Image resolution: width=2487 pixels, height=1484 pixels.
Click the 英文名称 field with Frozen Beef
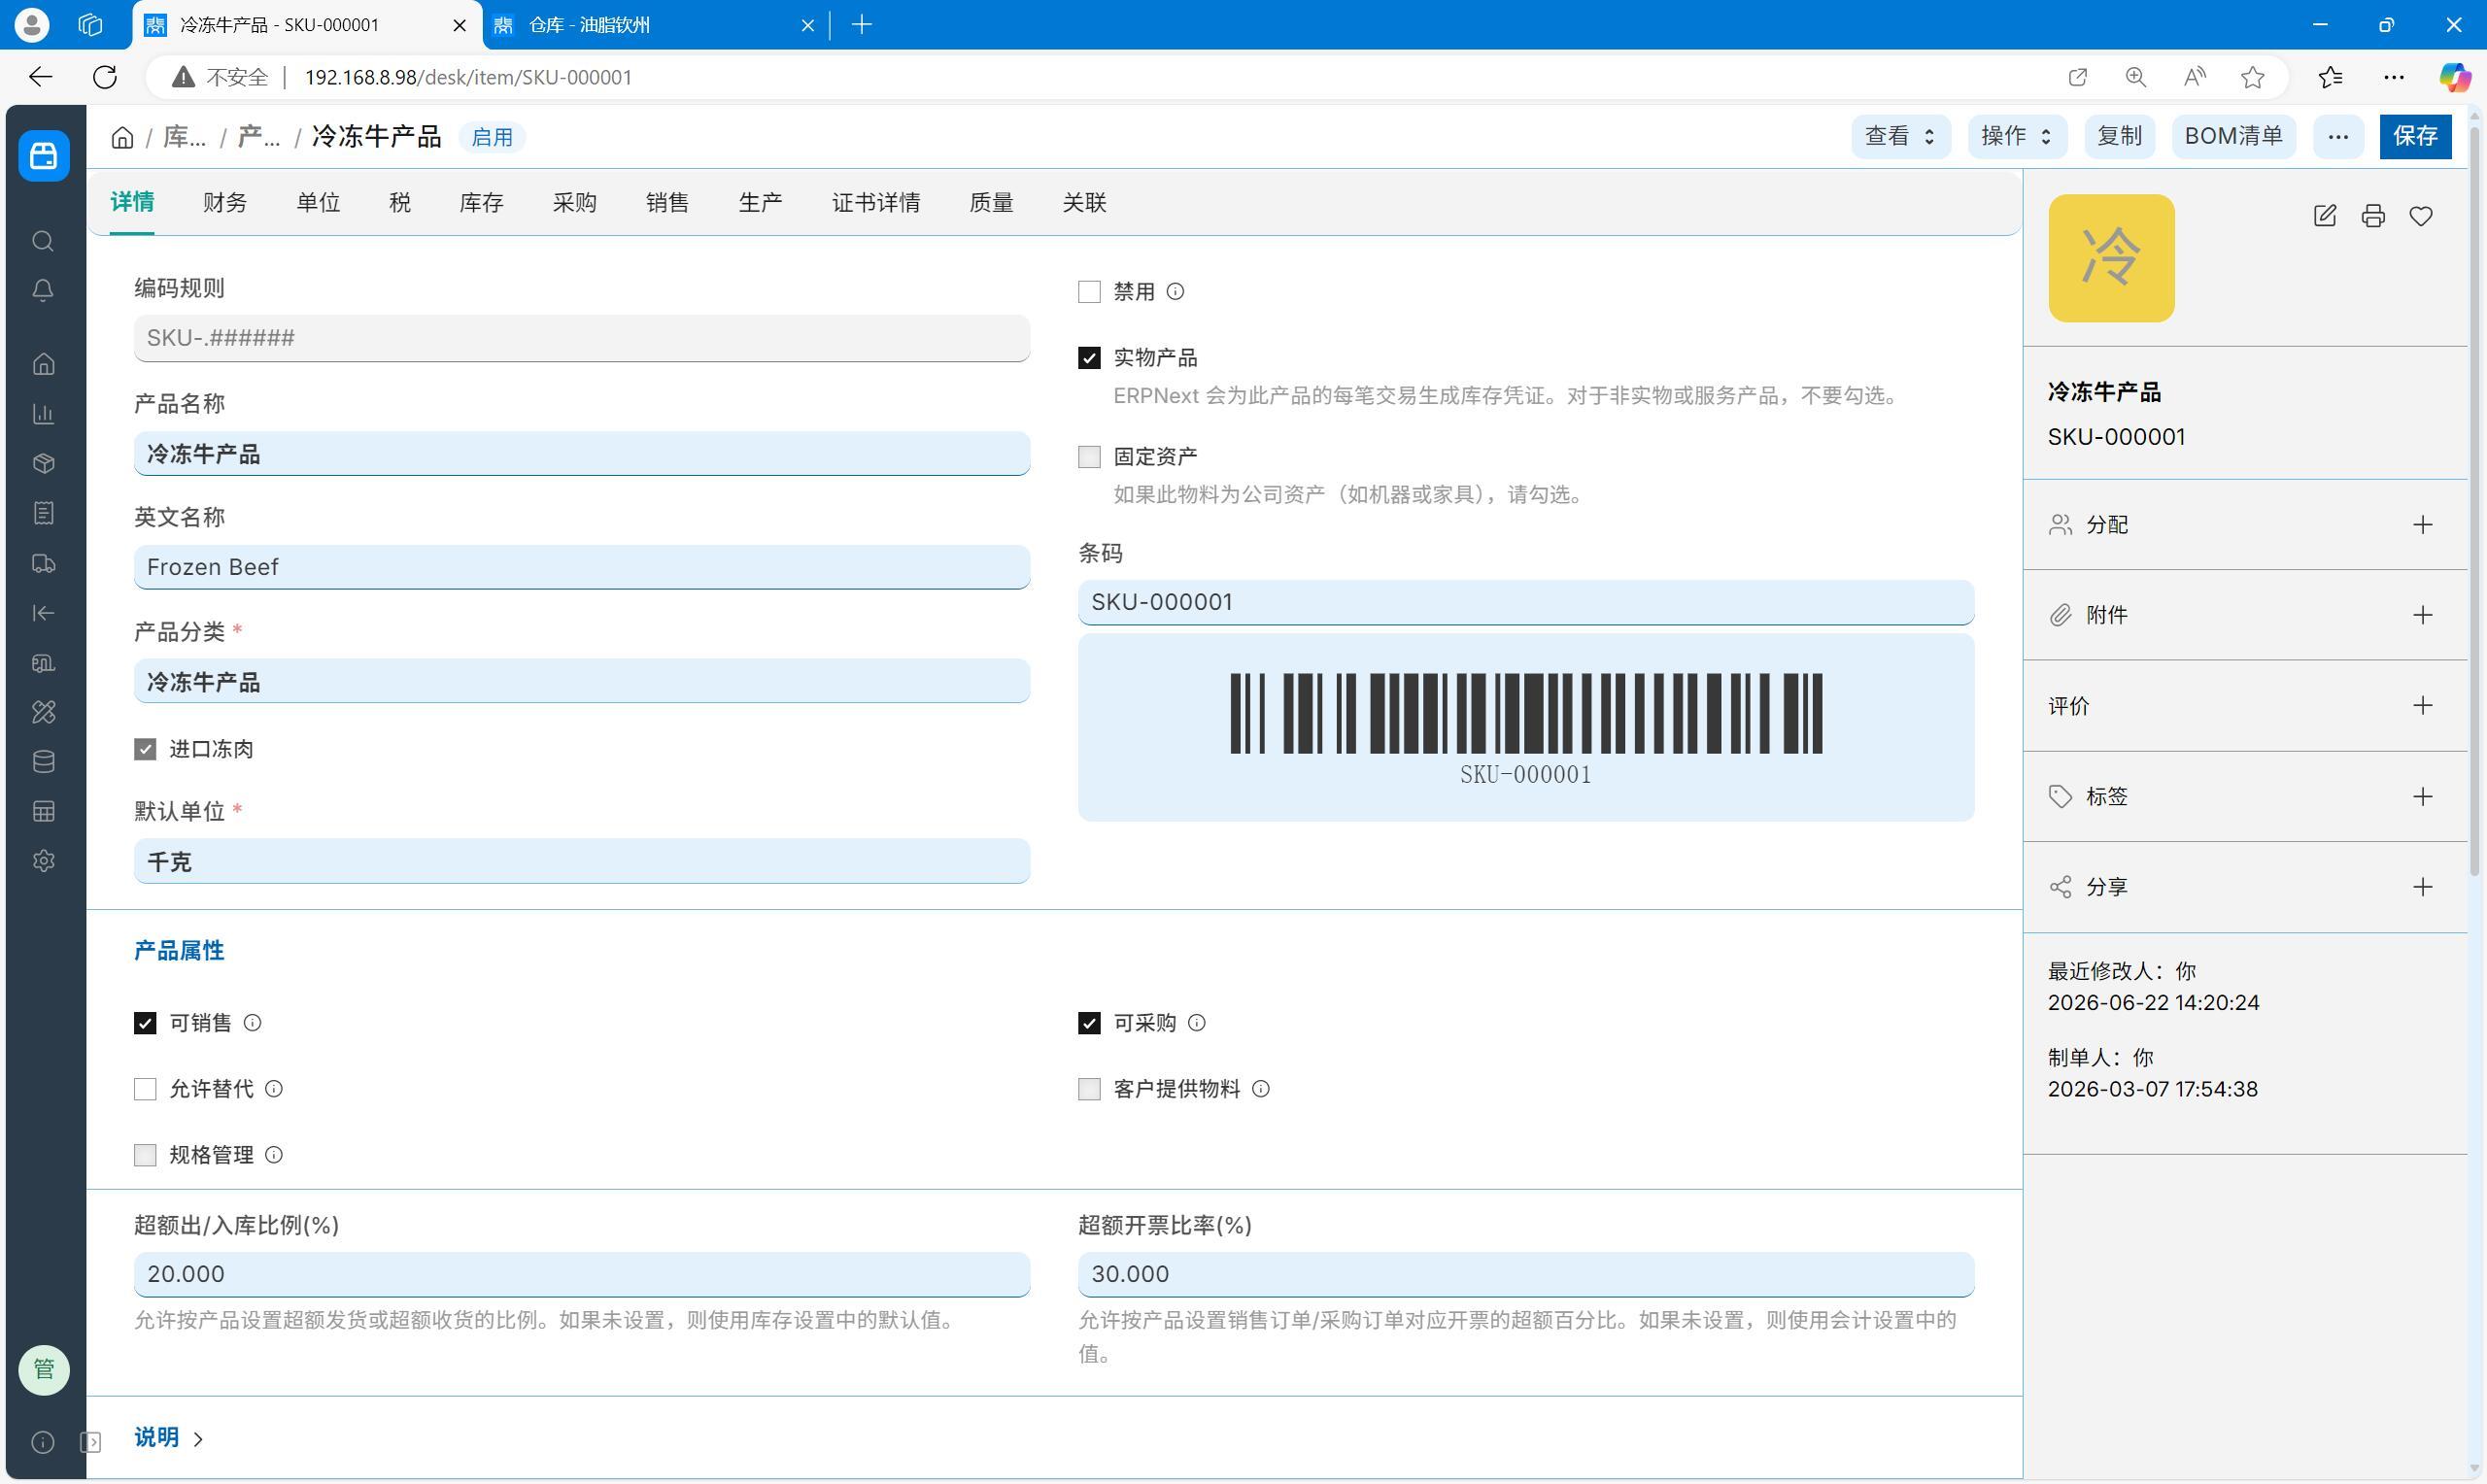click(x=582, y=567)
